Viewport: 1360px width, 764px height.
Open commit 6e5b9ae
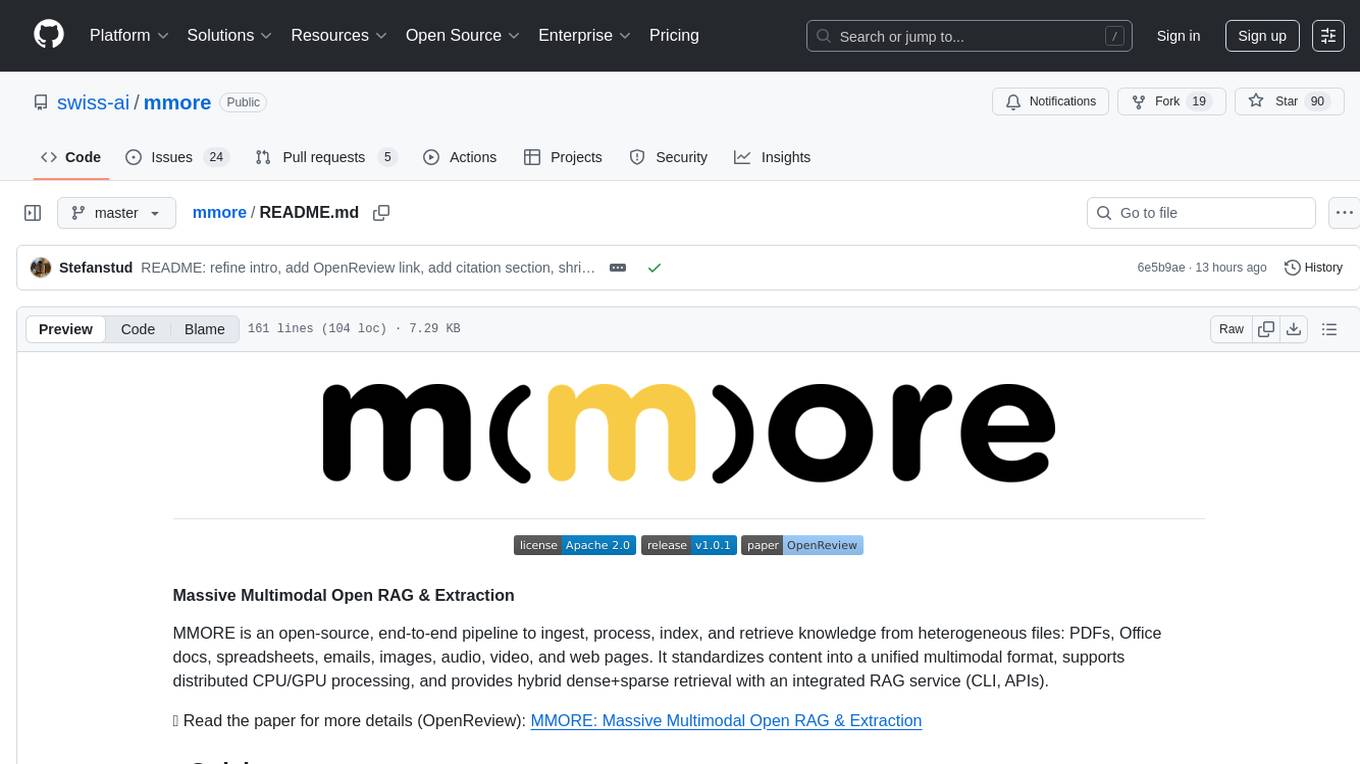[1161, 268]
